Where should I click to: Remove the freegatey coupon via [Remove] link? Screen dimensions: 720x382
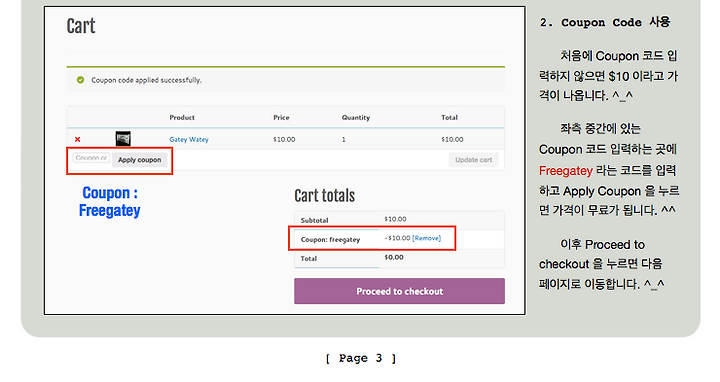tap(427, 238)
